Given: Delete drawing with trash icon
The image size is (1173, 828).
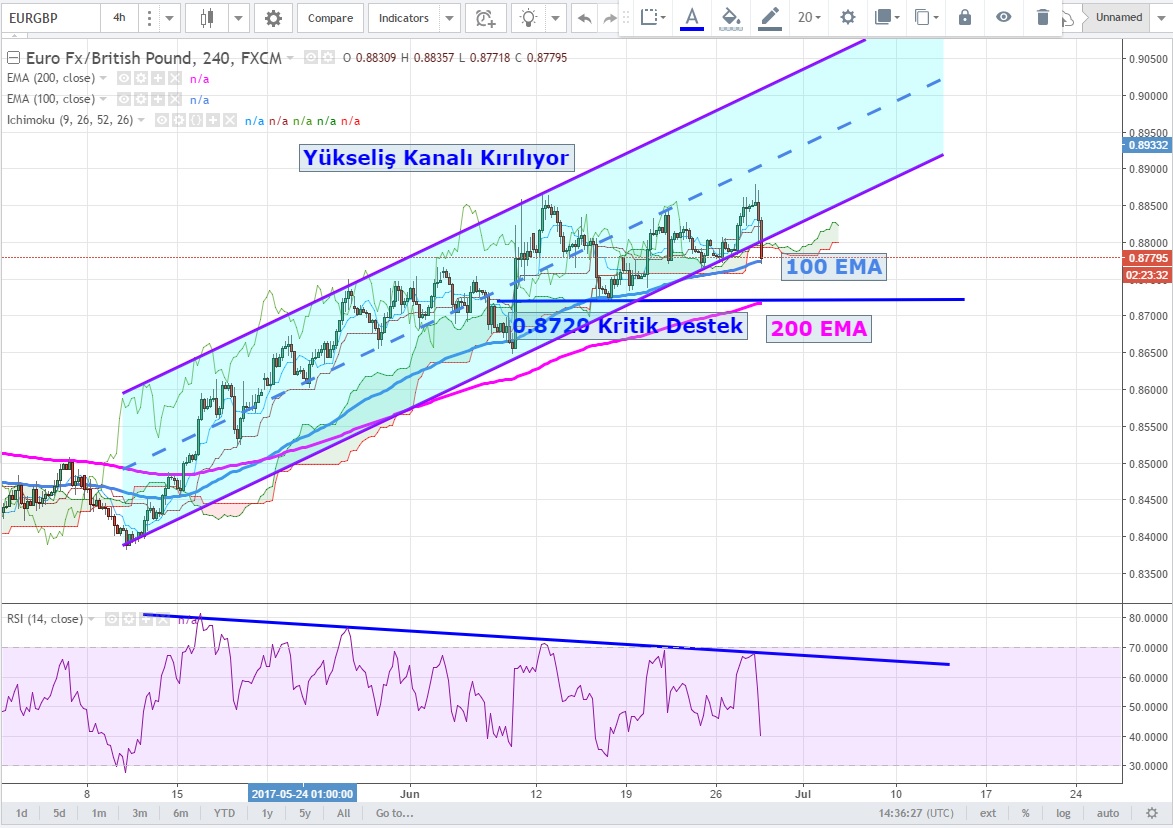Looking at the screenshot, I should (1043, 17).
